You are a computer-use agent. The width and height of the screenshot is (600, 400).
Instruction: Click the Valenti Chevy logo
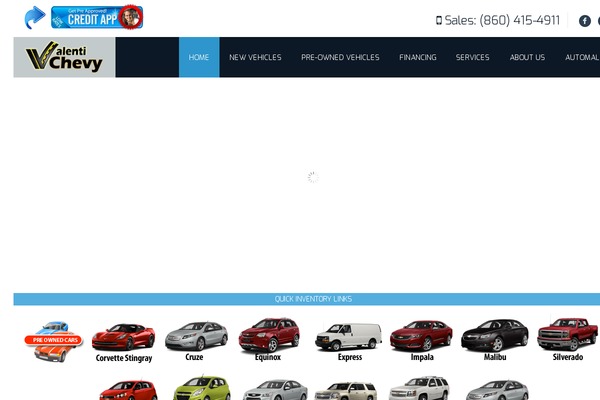pos(64,57)
